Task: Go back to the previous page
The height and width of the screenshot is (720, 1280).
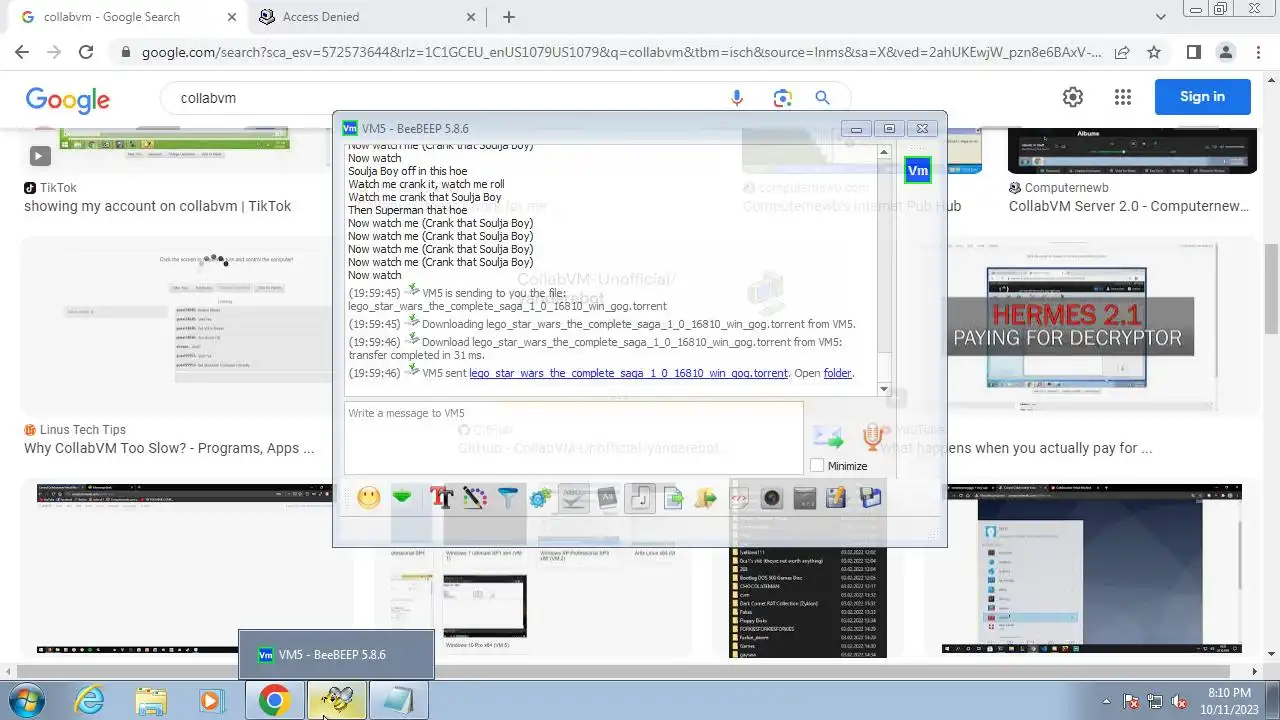Action: (22, 52)
